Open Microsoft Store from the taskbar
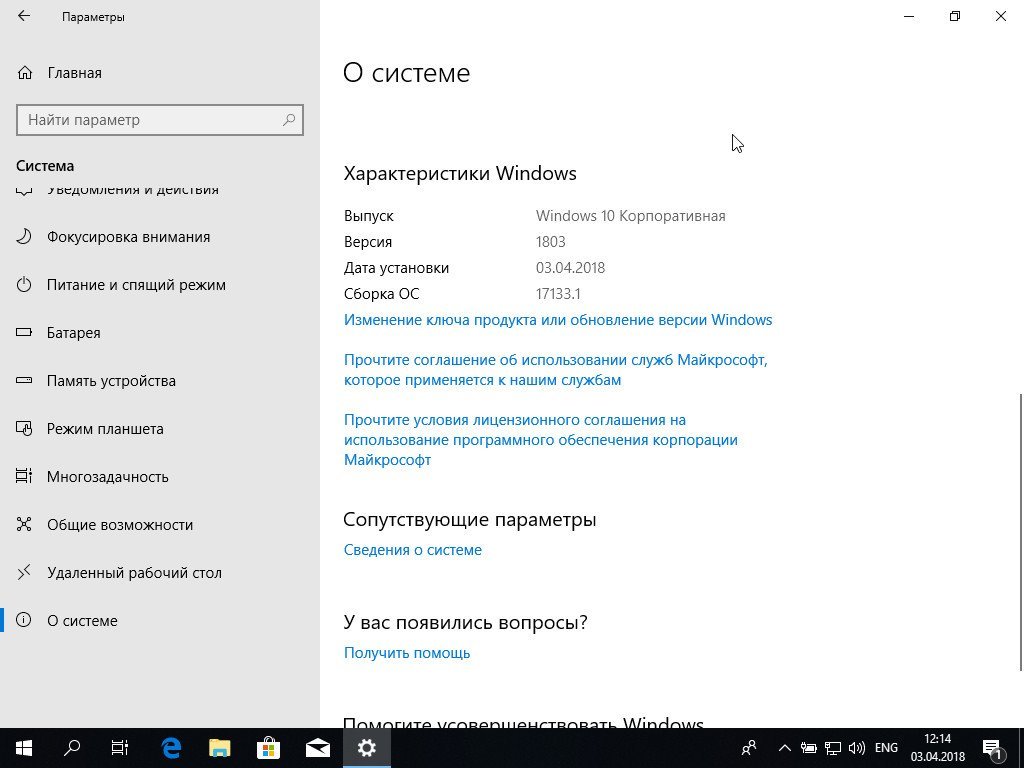This screenshot has width=1024, height=768. (x=268, y=748)
